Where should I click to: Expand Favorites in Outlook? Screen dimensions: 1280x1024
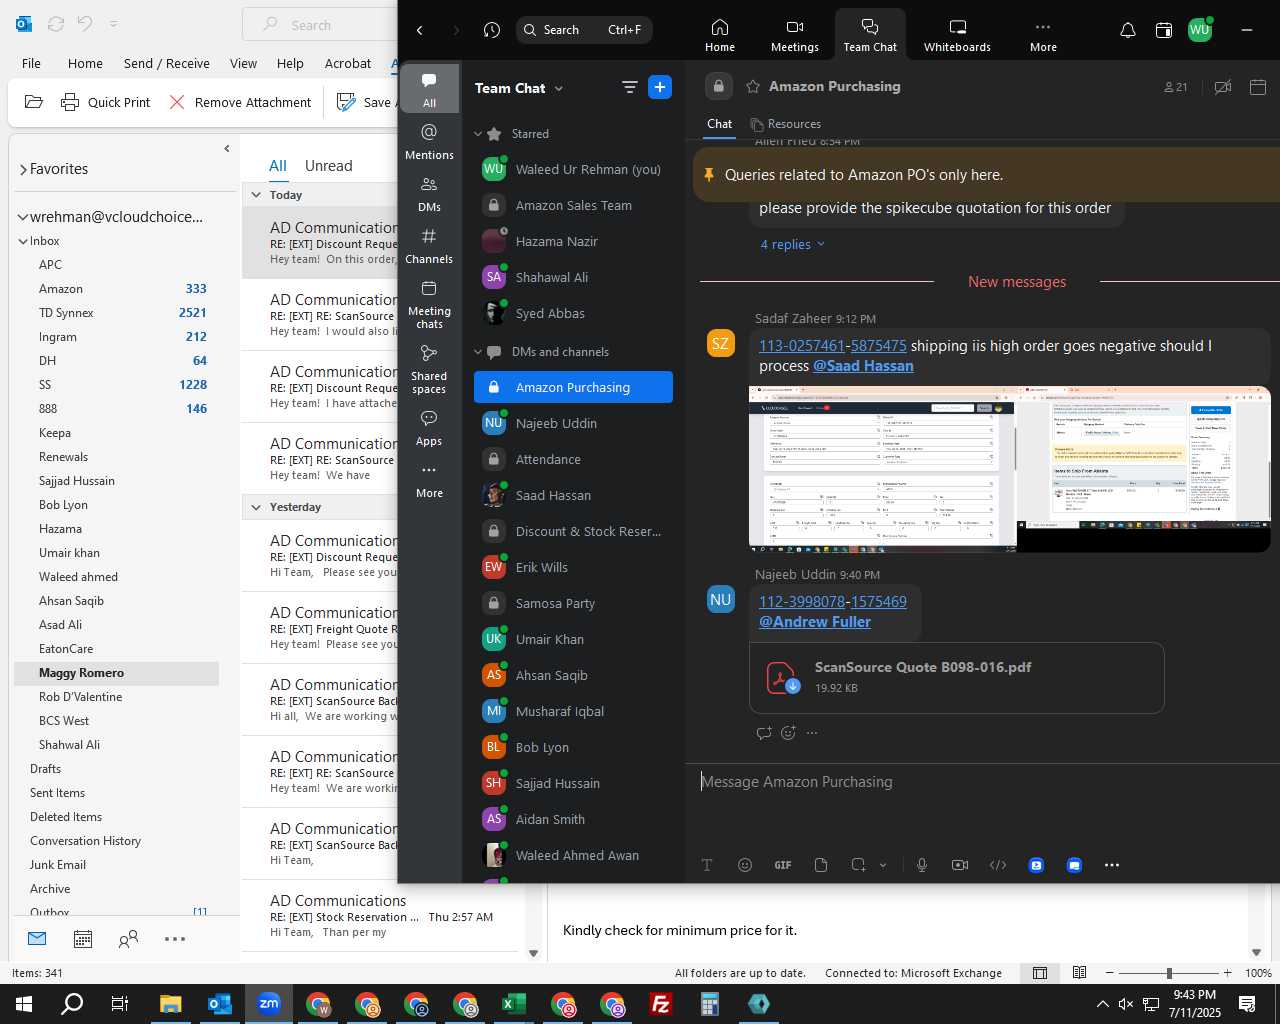pyautogui.click(x=23, y=169)
